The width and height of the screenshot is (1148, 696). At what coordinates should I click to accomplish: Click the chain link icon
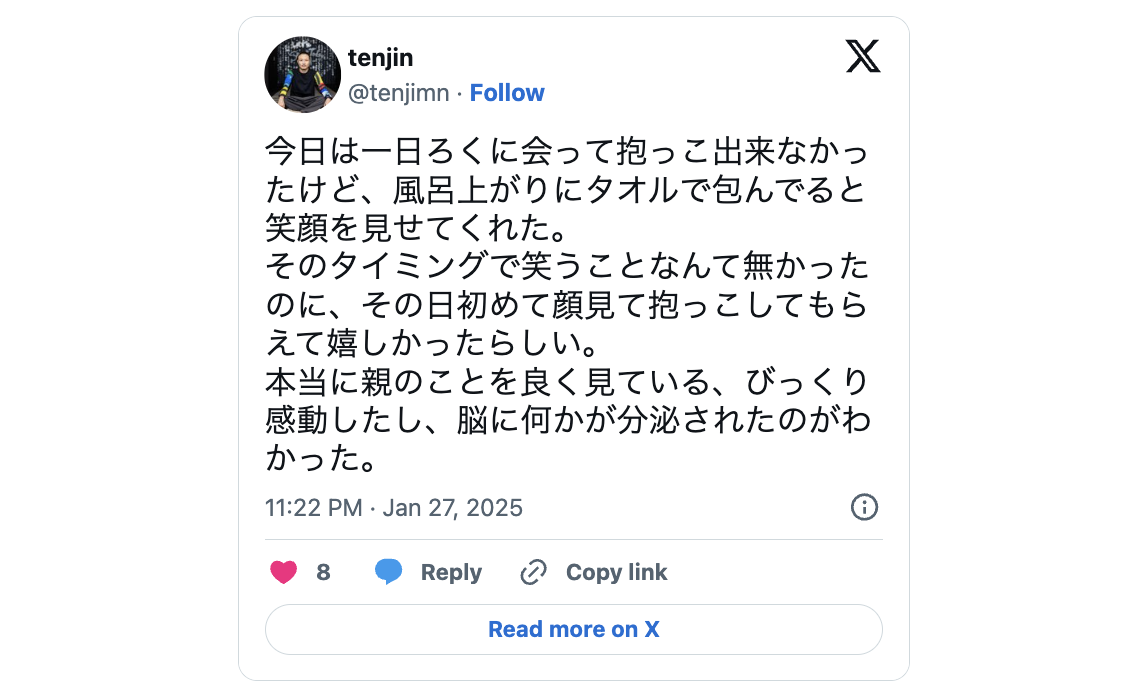[534, 573]
